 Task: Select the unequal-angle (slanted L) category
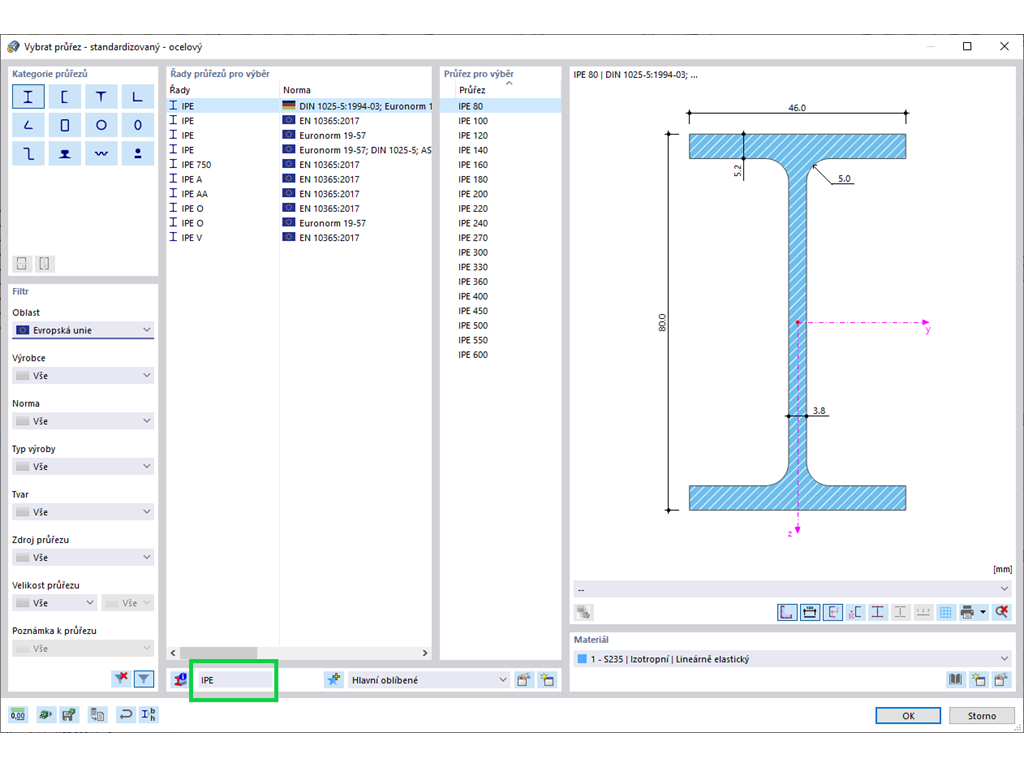tap(28, 125)
